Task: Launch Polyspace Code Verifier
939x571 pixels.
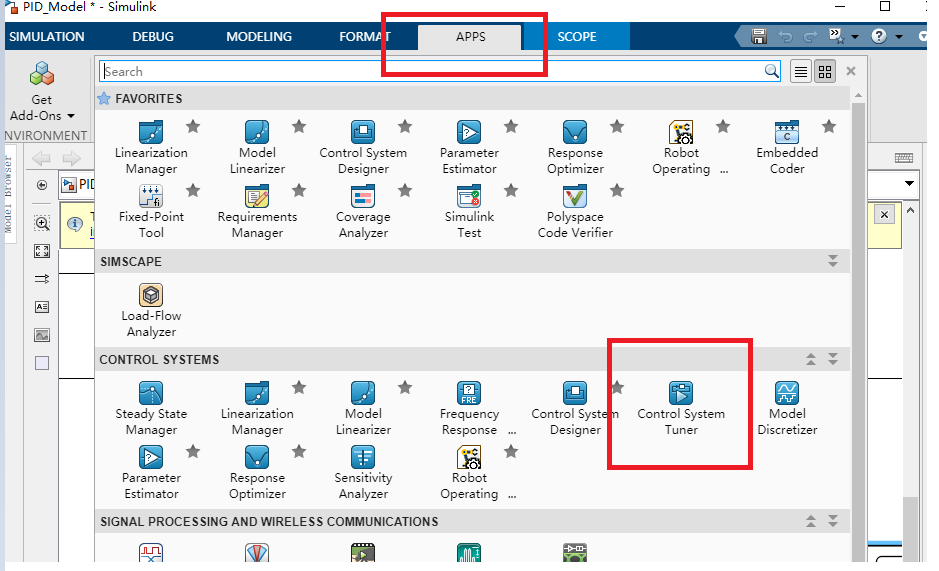Action: [x=575, y=211]
